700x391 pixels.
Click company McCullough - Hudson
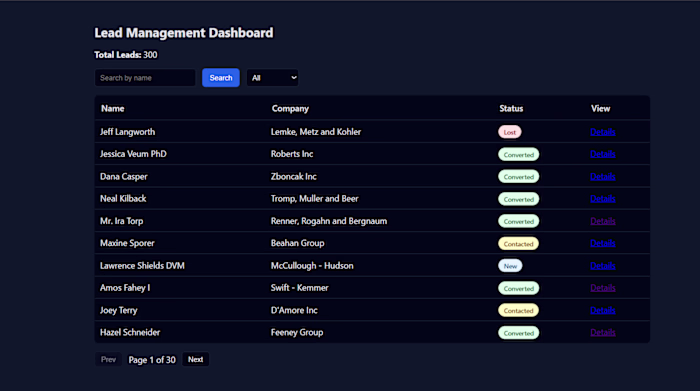pyautogui.click(x=312, y=266)
